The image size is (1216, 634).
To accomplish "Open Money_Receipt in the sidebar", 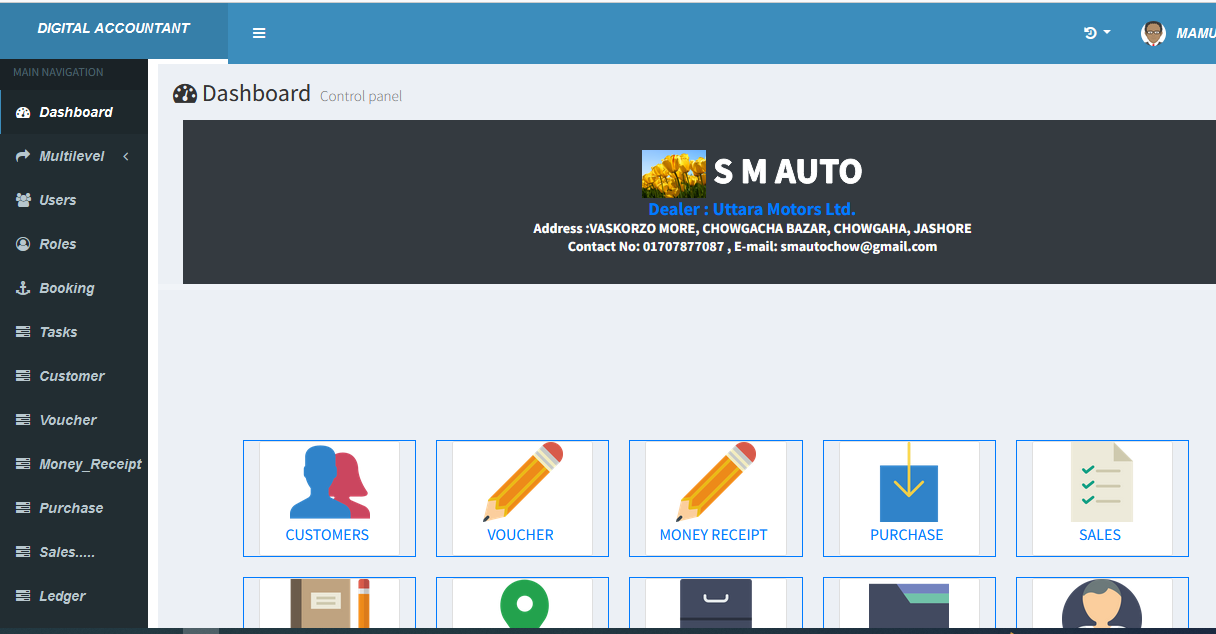I will point(74,464).
